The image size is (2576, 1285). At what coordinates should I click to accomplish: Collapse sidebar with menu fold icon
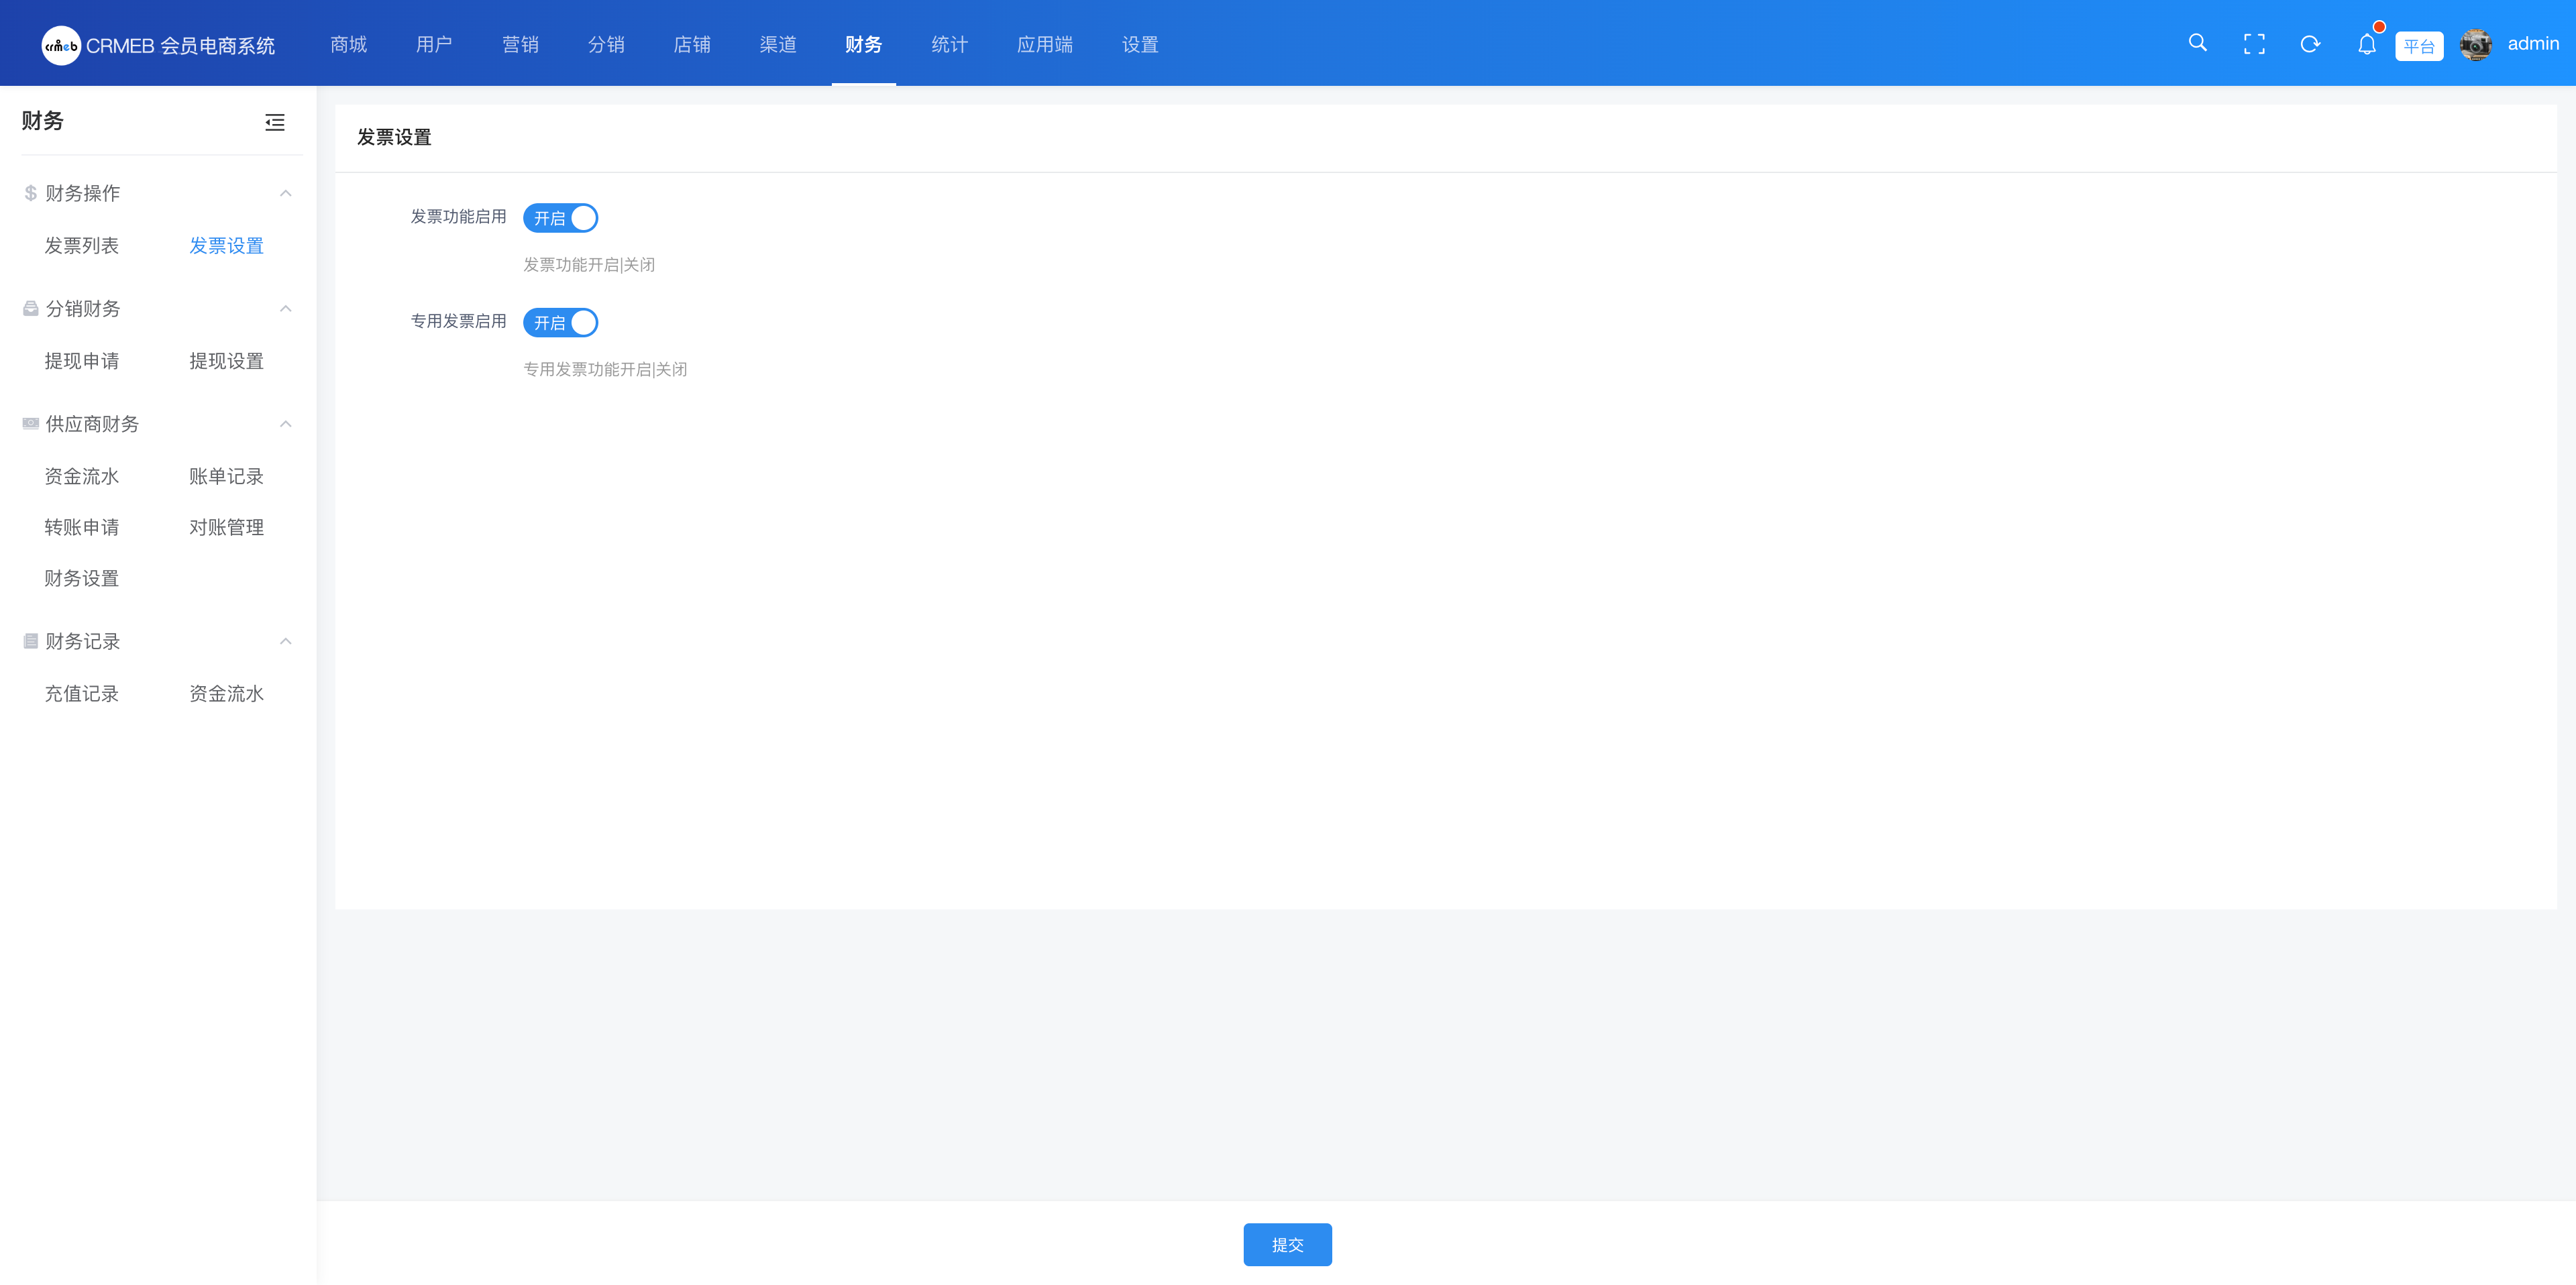[x=275, y=123]
